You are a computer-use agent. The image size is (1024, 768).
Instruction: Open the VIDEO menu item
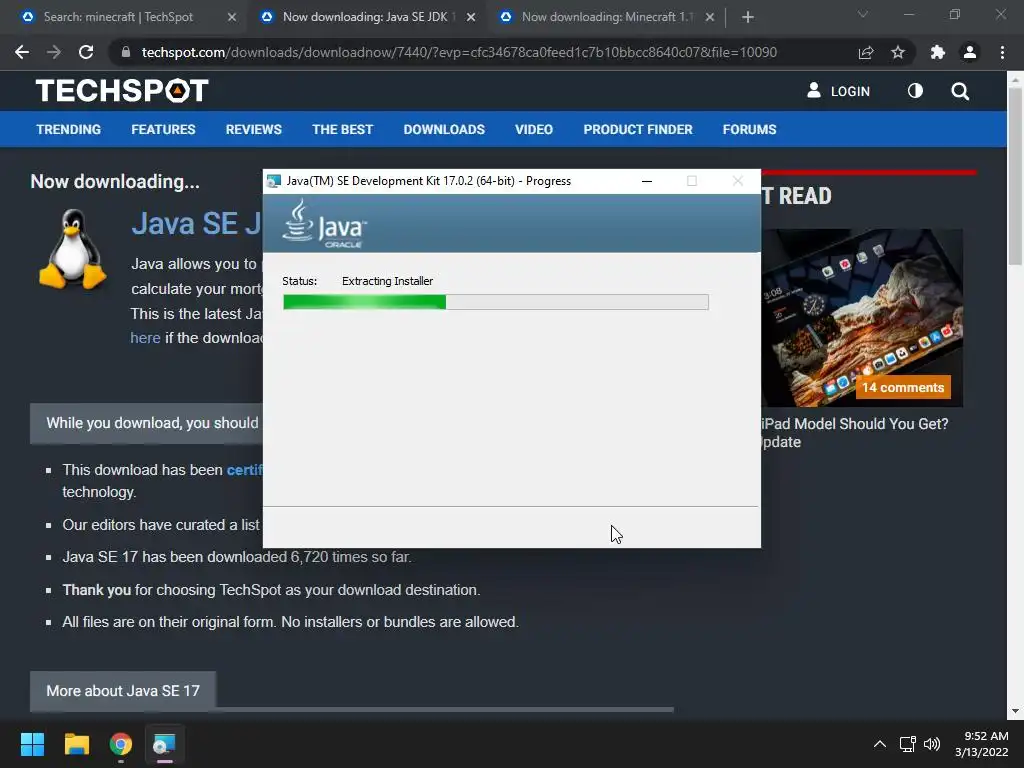coord(534,129)
